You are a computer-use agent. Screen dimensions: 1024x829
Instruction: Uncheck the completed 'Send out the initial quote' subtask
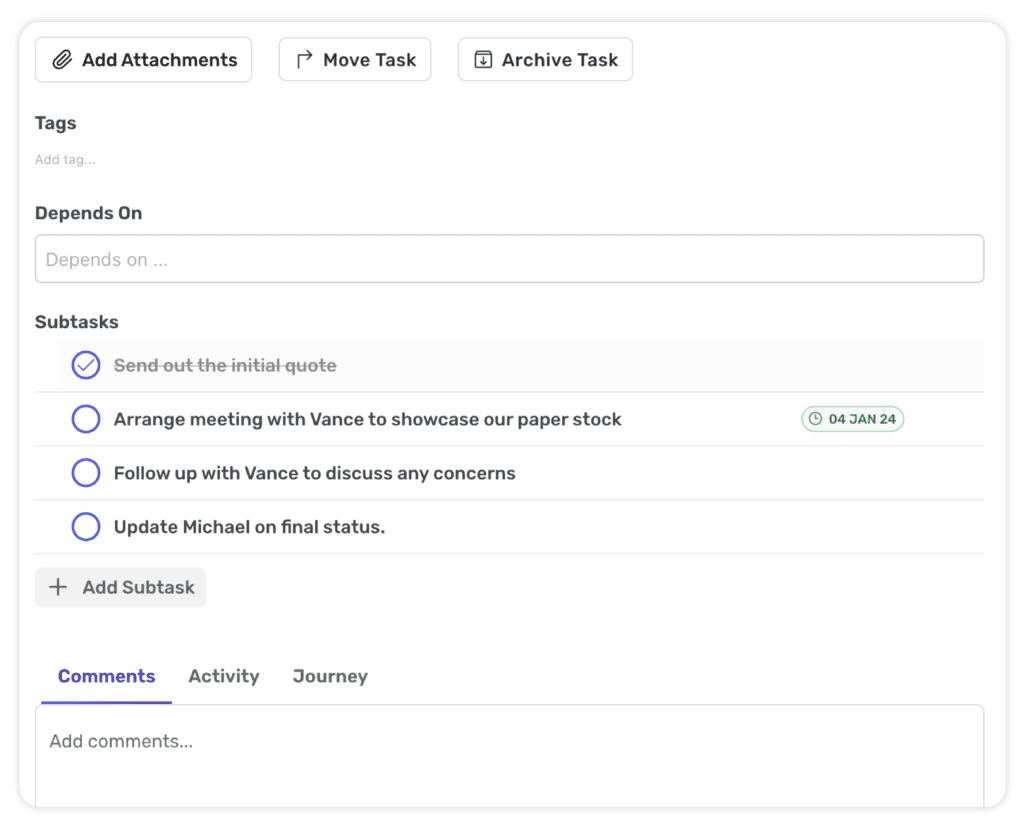pos(86,366)
